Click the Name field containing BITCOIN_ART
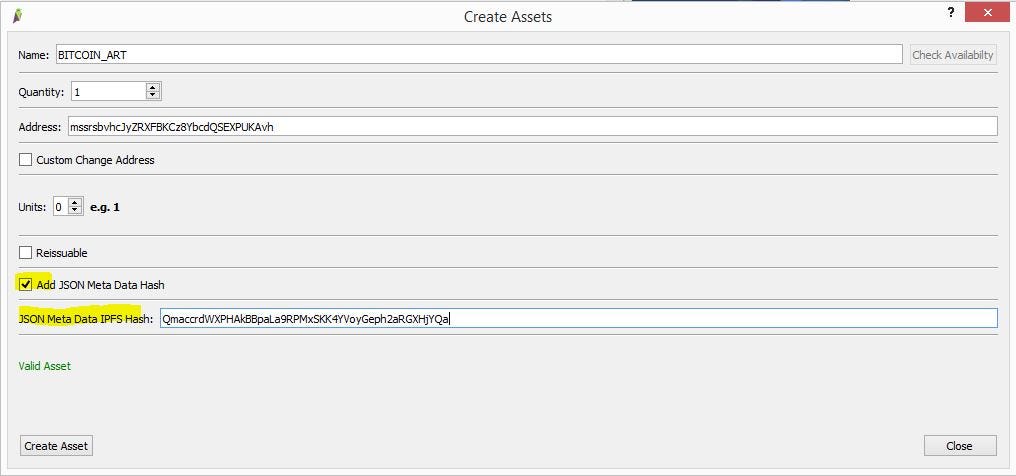1016x476 pixels. (479, 54)
